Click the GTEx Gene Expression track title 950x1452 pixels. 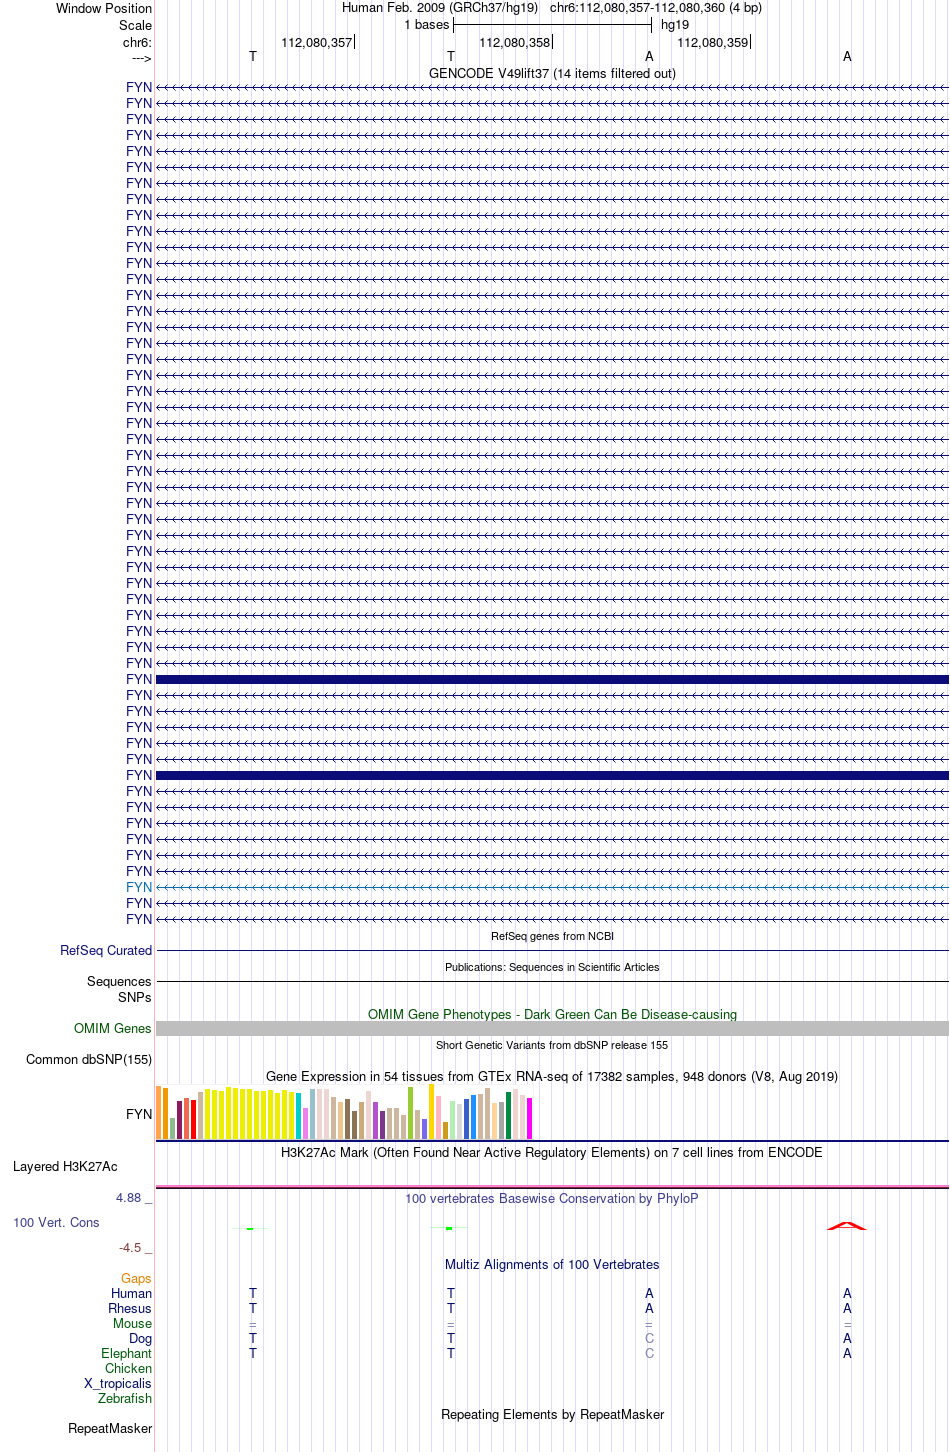[552, 1076]
